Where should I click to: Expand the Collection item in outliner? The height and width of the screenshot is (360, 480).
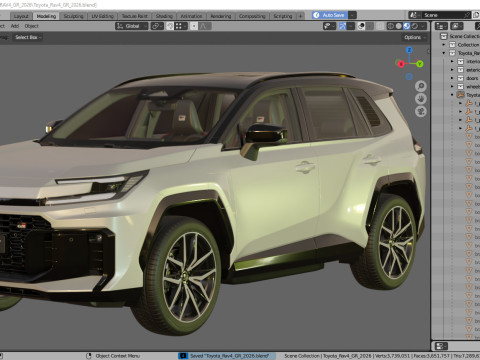pos(444,45)
